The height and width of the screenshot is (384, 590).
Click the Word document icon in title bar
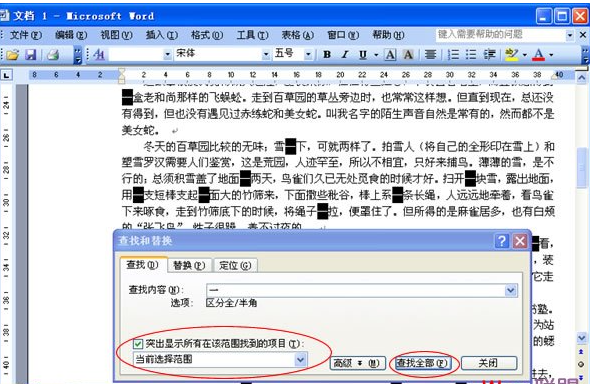point(4,16)
